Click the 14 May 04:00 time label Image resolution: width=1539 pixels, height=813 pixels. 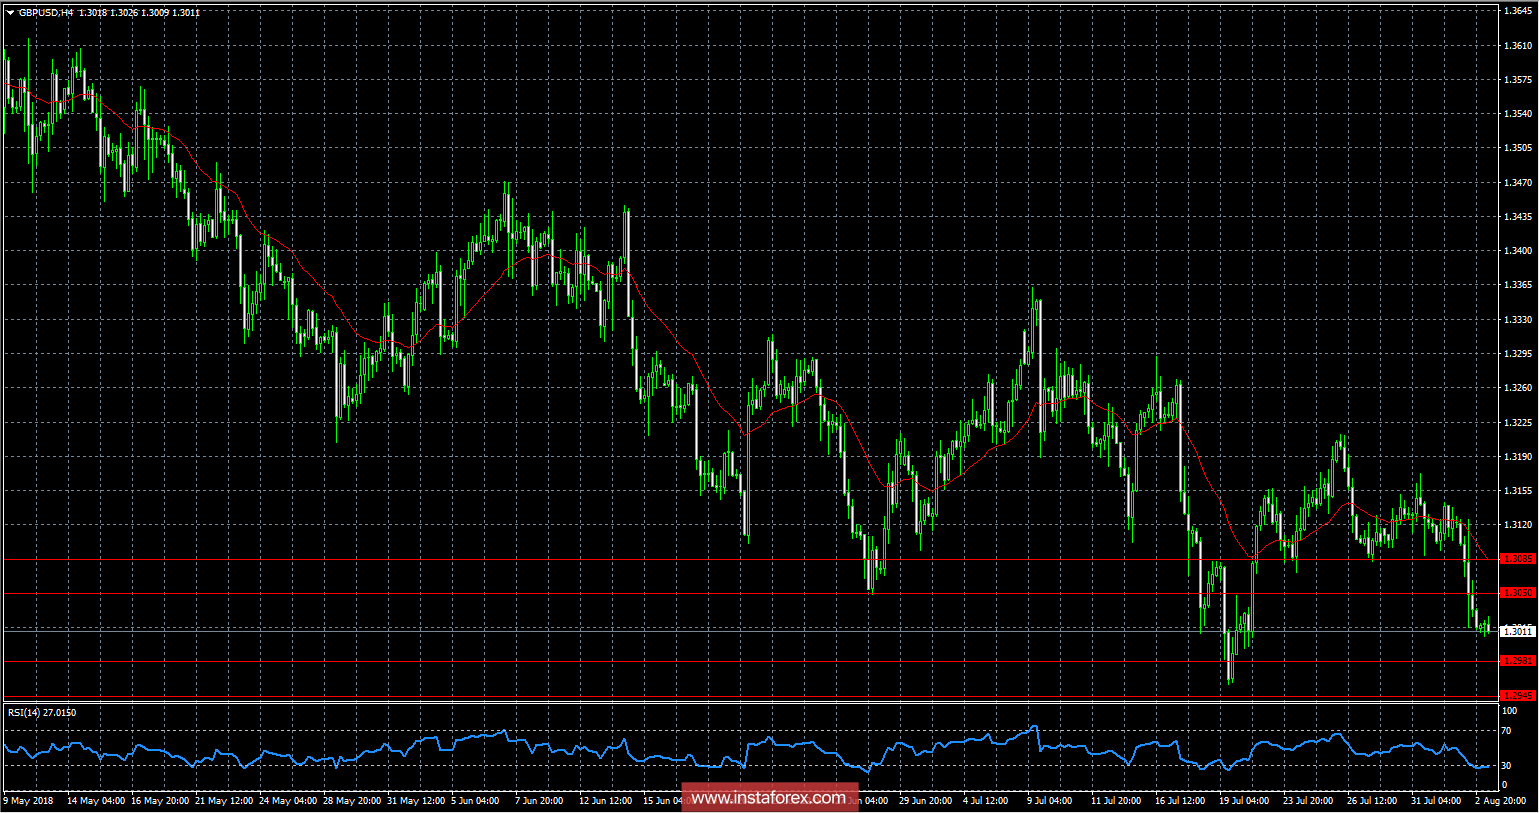coord(96,801)
